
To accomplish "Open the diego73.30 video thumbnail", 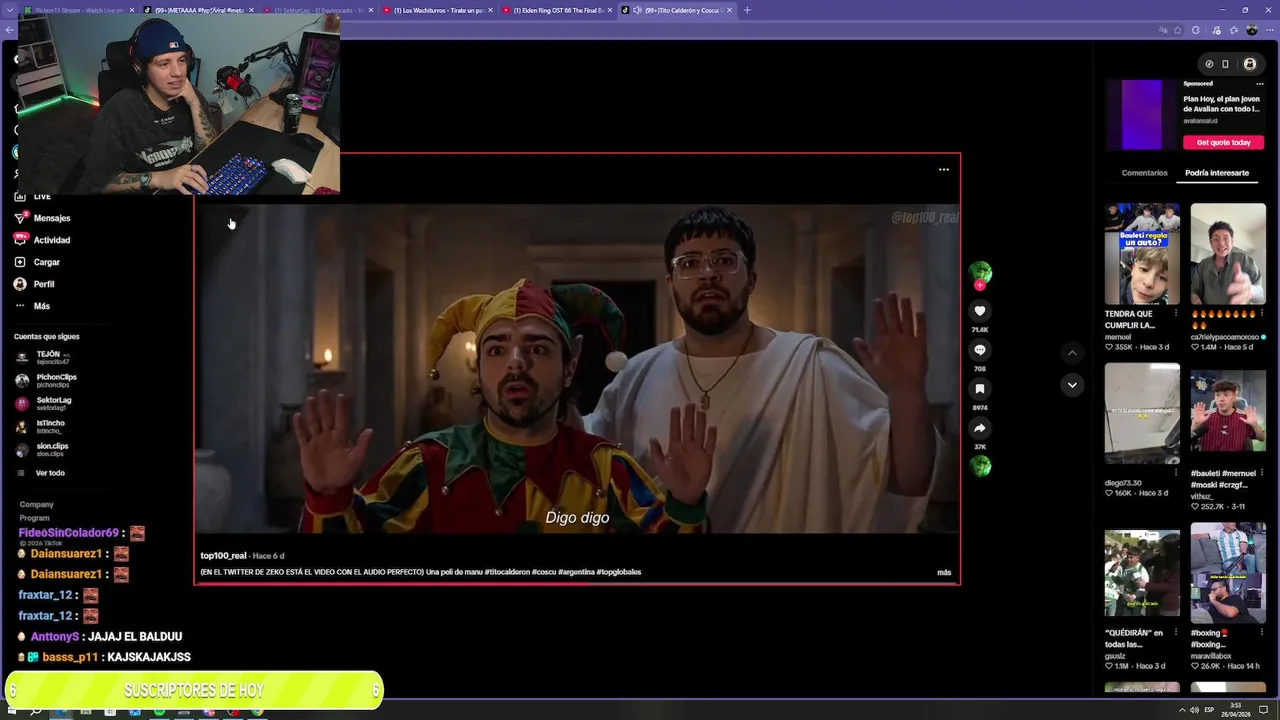I will 1142,413.
